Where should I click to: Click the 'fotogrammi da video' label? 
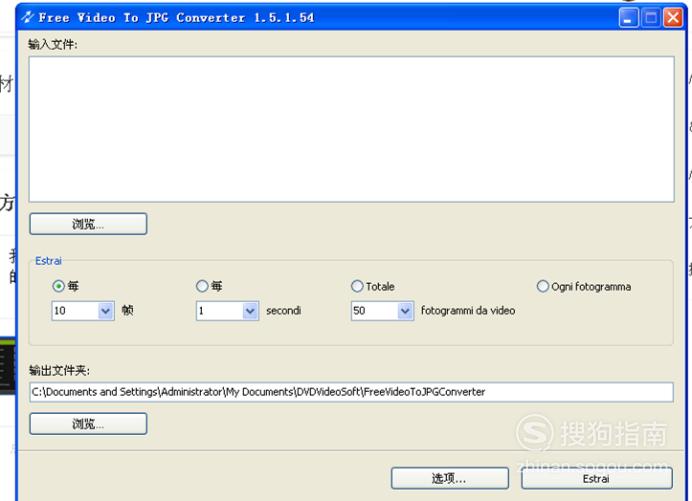click(468, 310)
